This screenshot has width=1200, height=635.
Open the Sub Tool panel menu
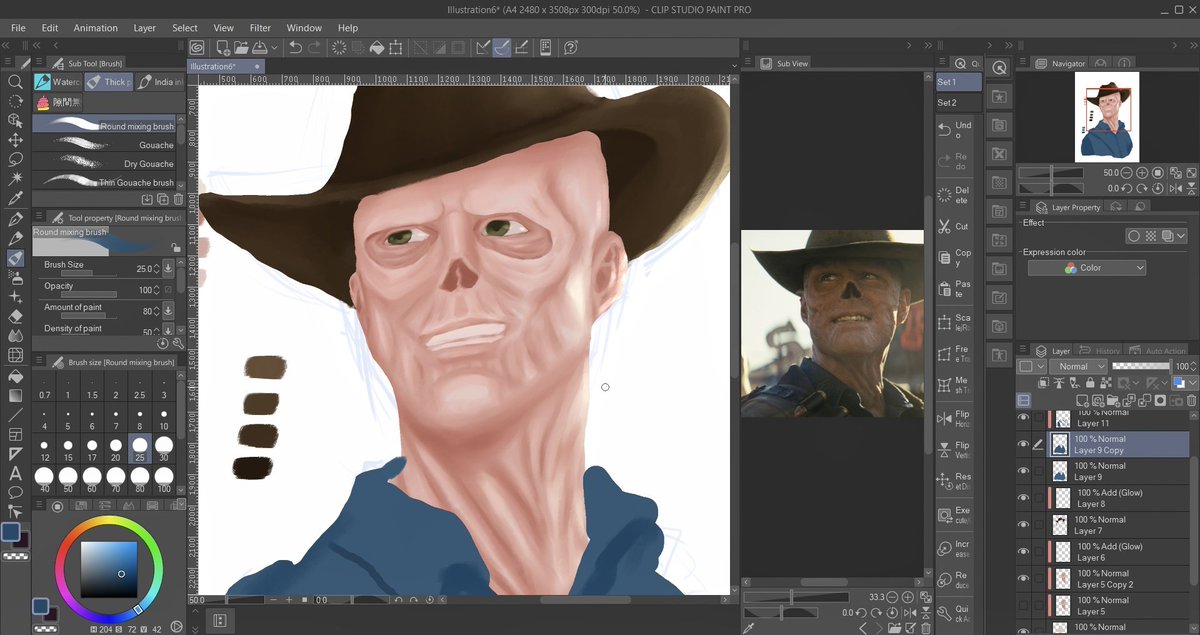click(x=39, y=63)
